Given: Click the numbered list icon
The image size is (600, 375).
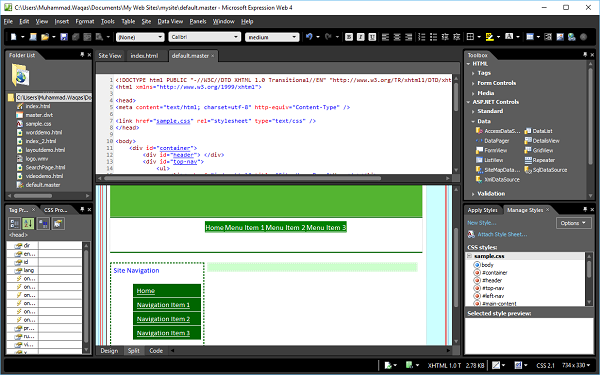Looking at the screenshot, I should click(x=422, y=37).
